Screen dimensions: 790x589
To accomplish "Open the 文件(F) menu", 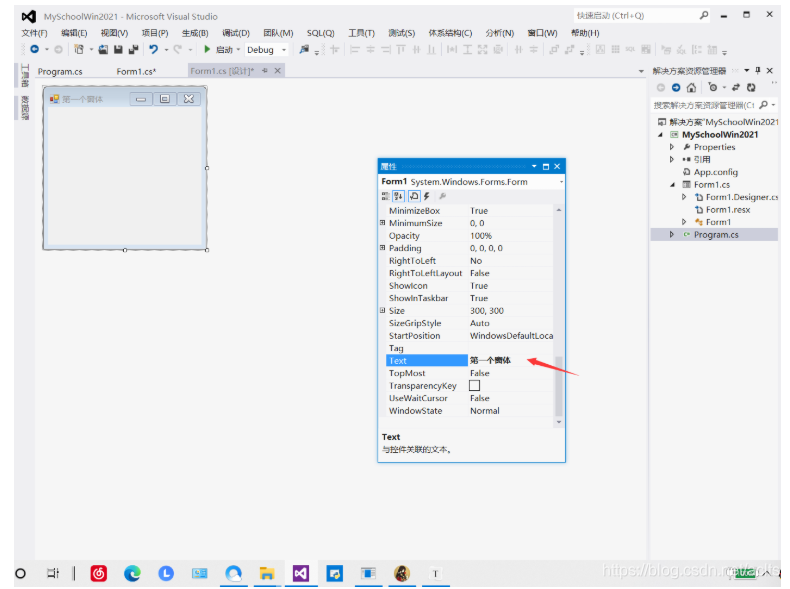I will (x=34, y=33).
